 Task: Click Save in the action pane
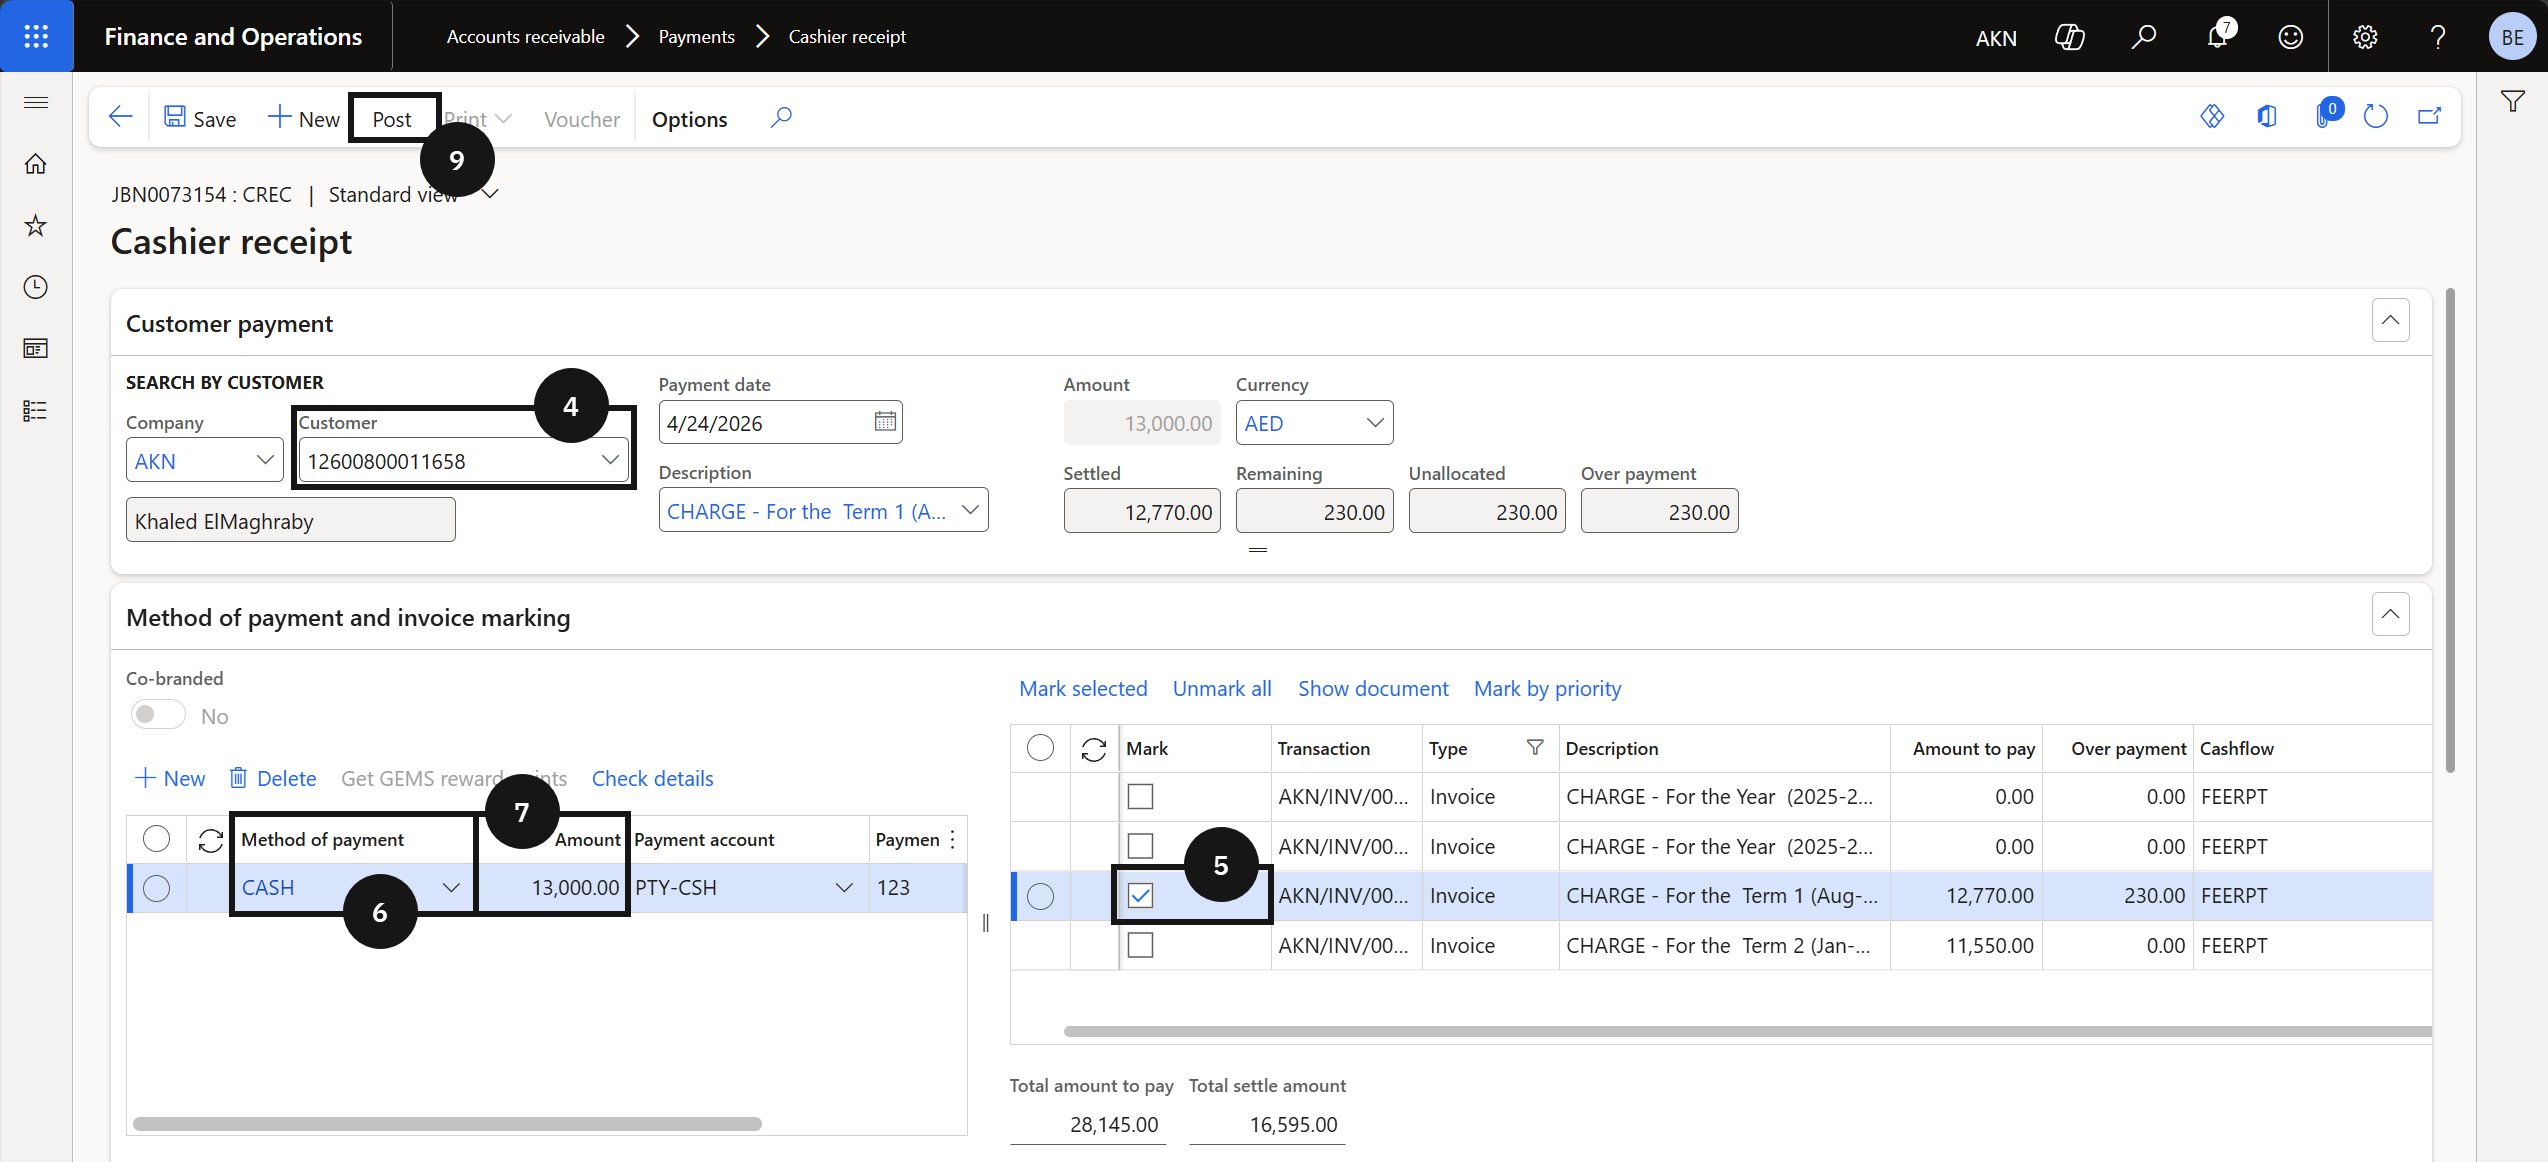(x=200, y=119)
